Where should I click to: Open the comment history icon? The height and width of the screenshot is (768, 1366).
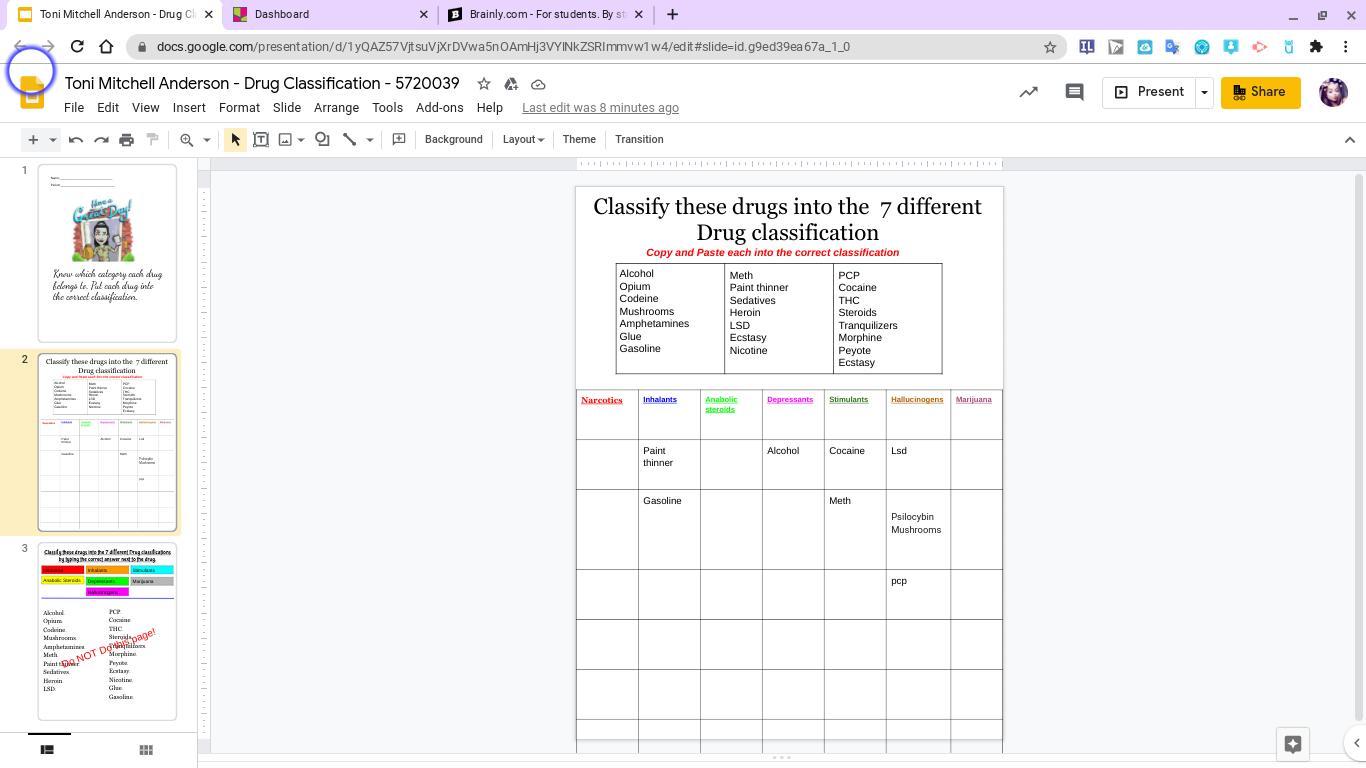pos(1075,92)
